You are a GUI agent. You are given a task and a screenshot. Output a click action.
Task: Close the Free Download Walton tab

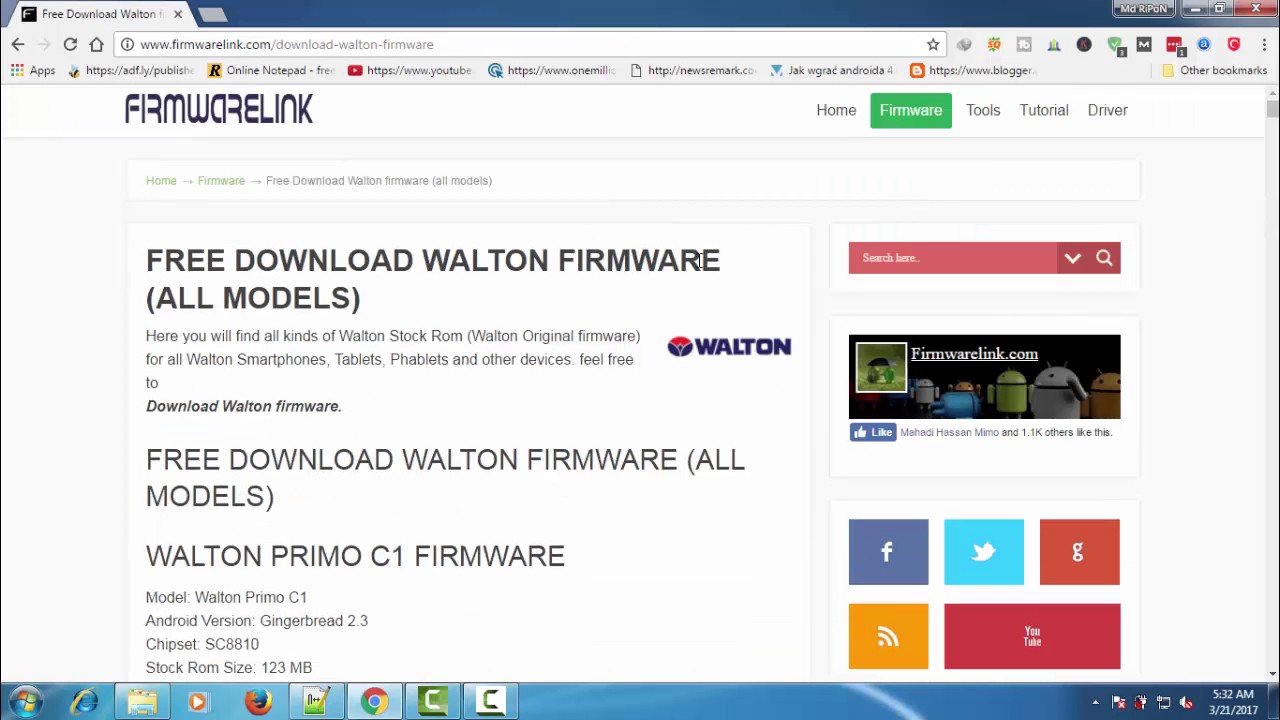pyautogui.click(x=178, y=14)
